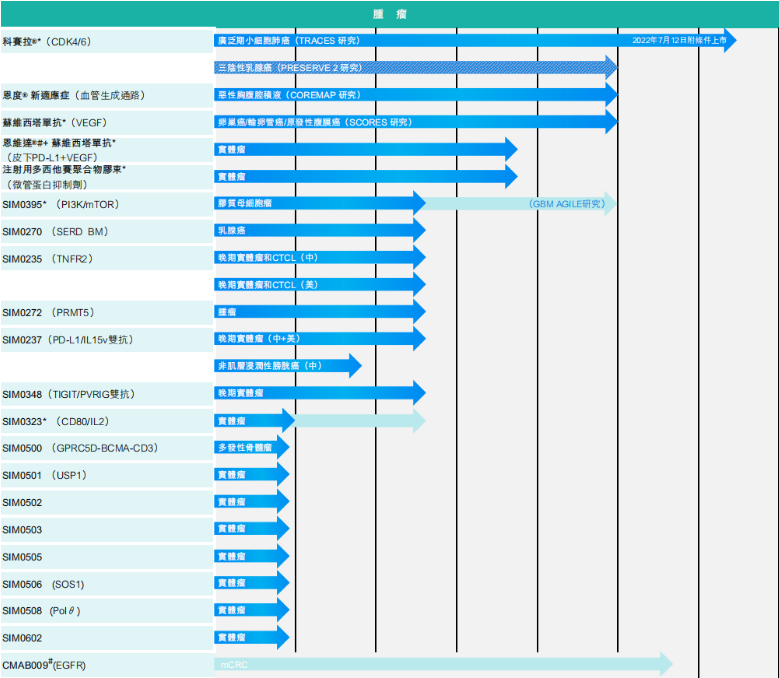Select the CMAB009 (EGFR) label
779x678 pixels.
tap(46, 664)
